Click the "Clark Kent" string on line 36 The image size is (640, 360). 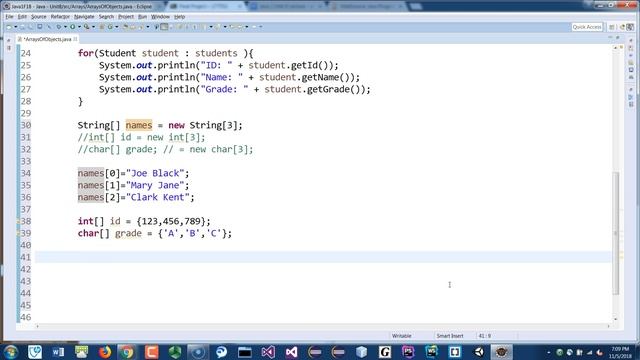(x=158, y=198)
